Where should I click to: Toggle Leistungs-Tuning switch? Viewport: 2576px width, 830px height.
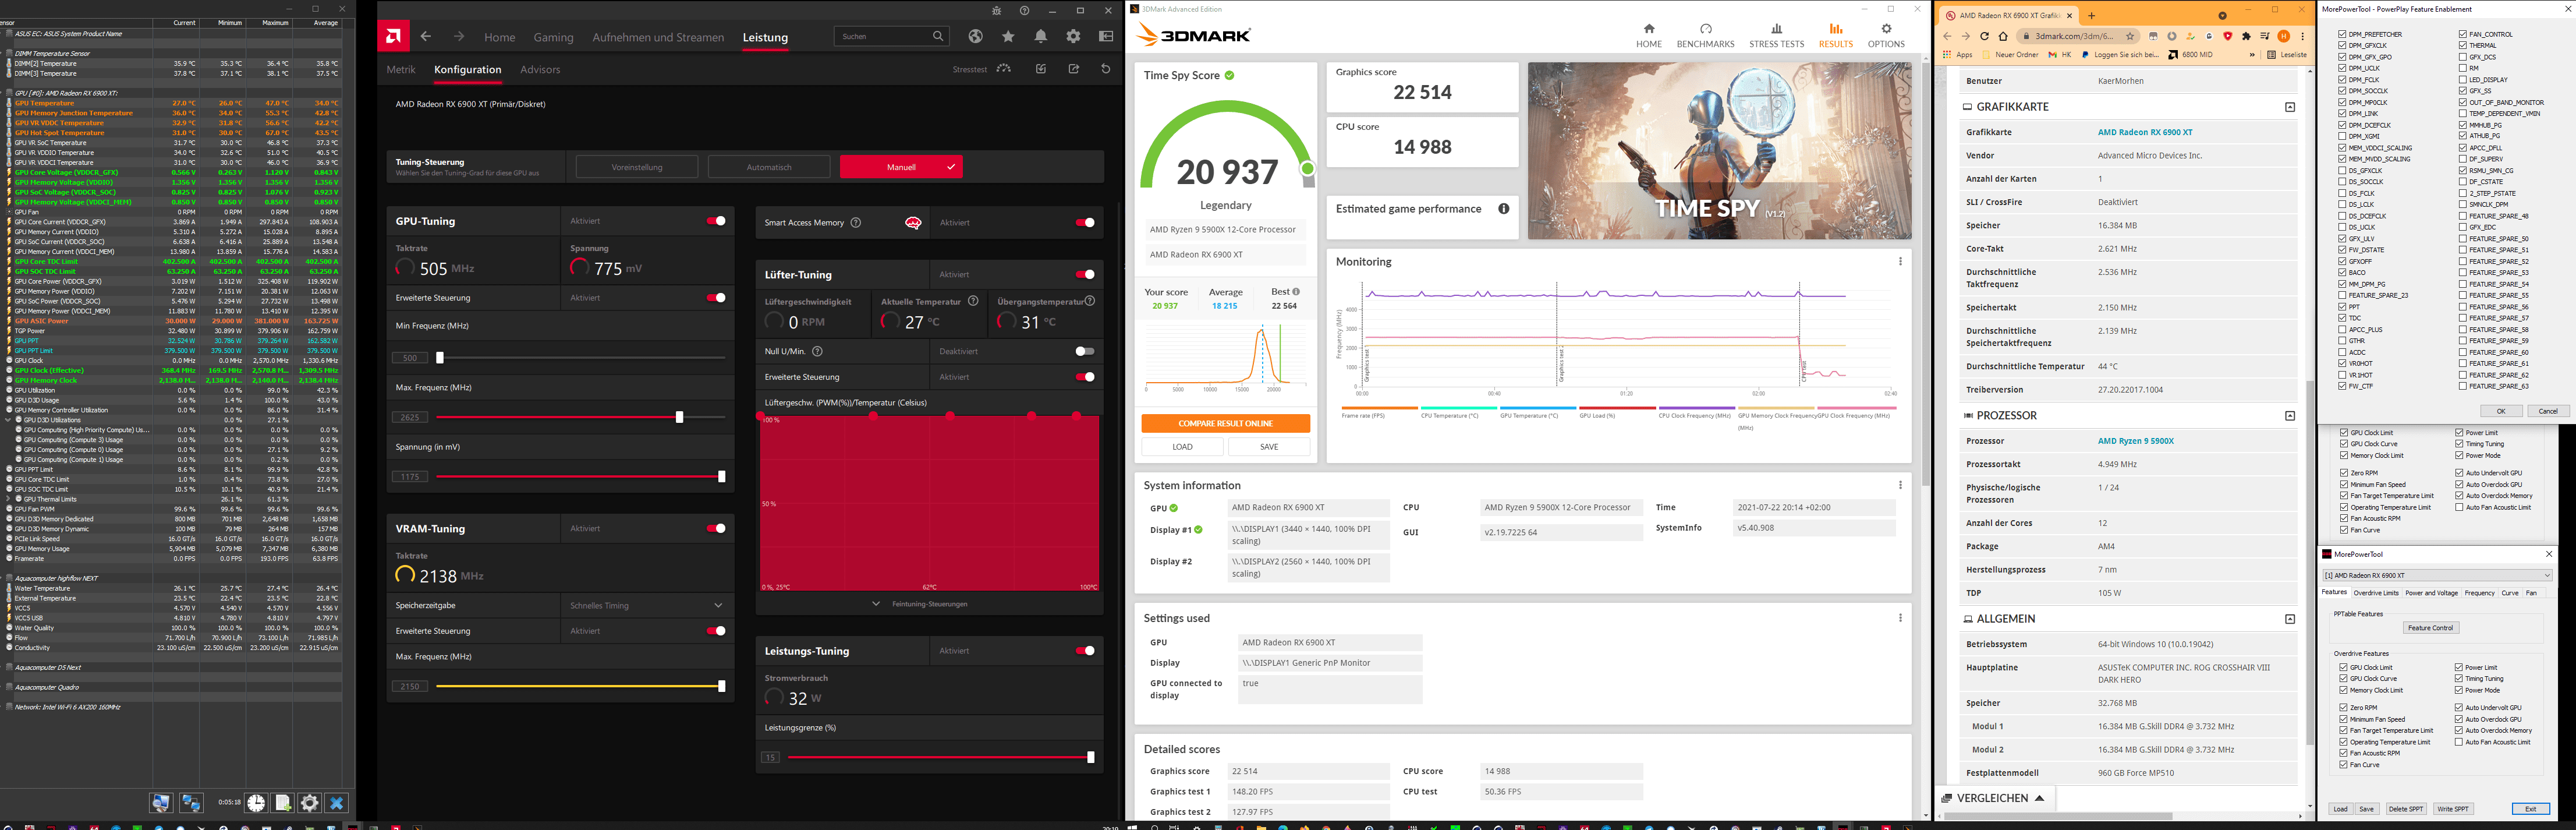1085,650
